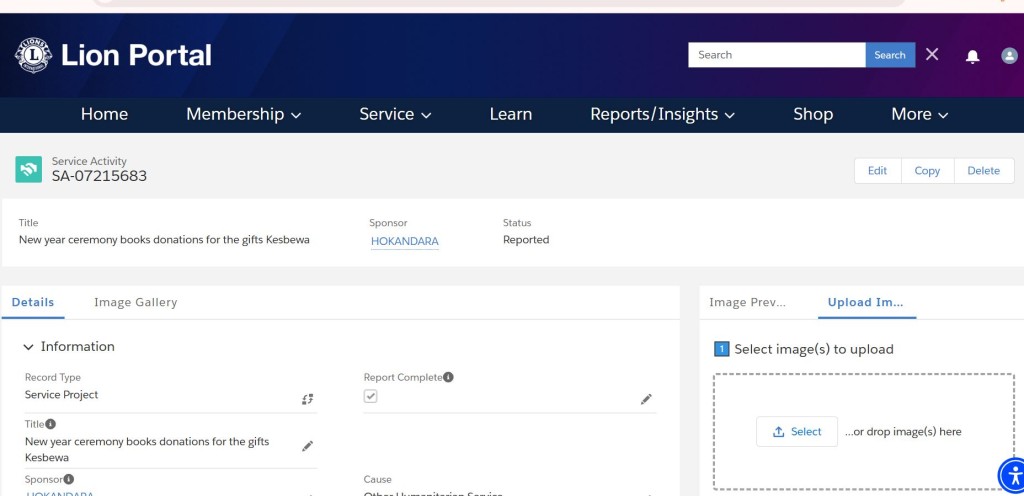Click the Edit button
Viewport: 1024px width, 496px height.
point(877,170)
